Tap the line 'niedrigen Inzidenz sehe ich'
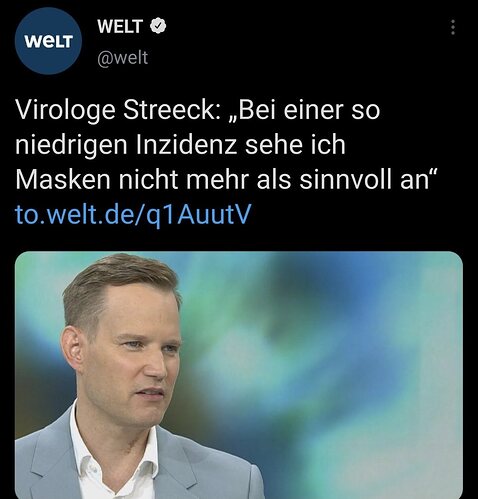 point(180,145)
